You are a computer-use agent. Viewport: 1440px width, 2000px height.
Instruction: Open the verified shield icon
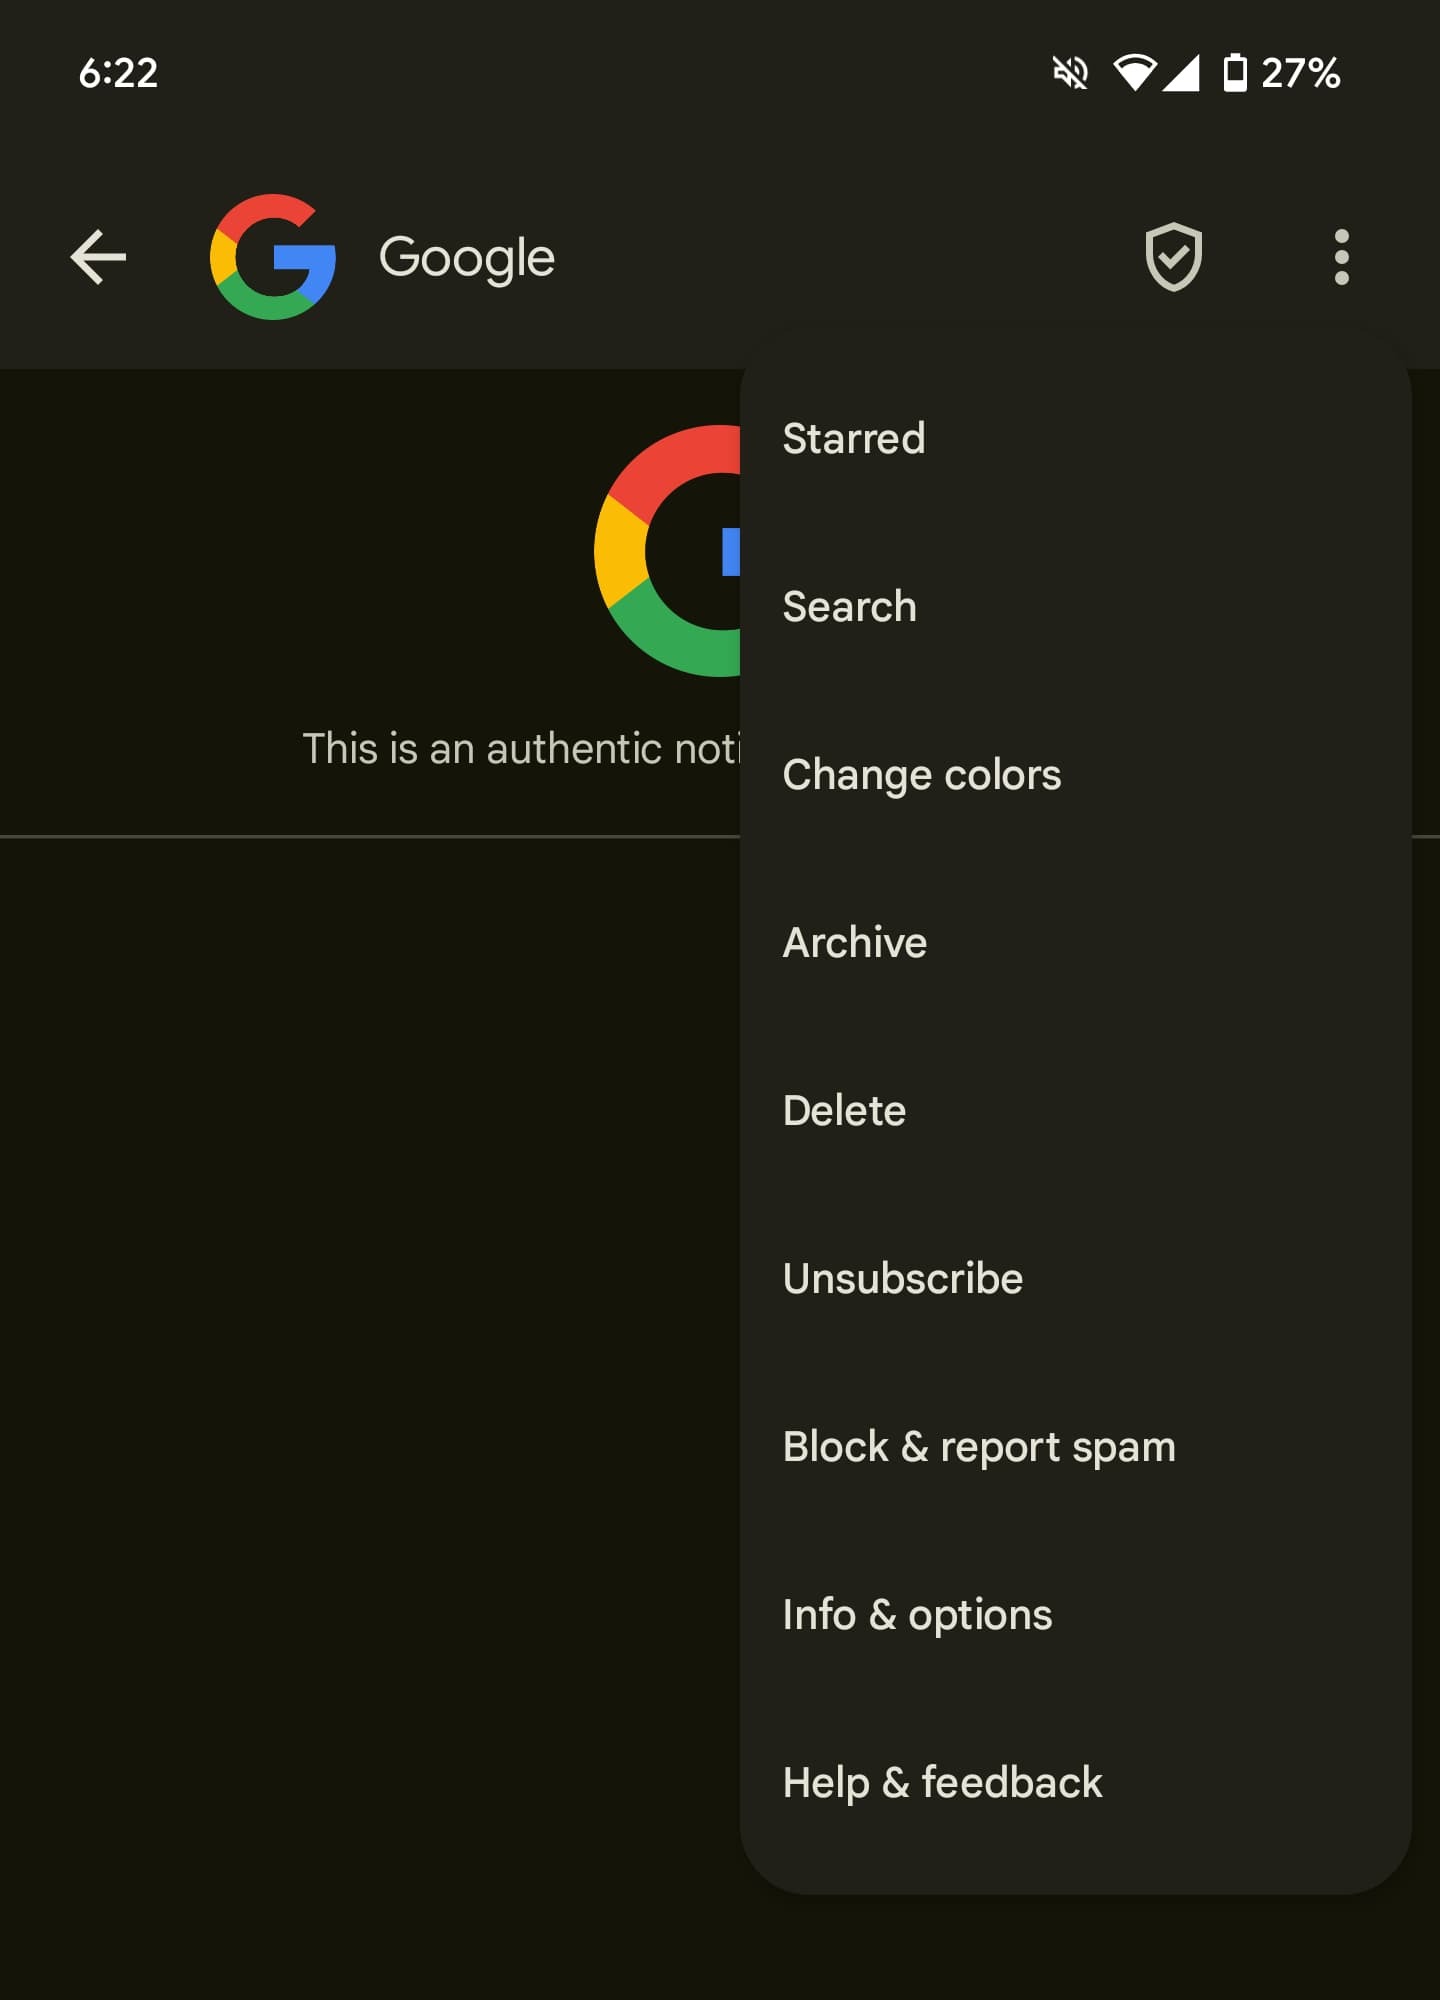tap(1173, 257)
